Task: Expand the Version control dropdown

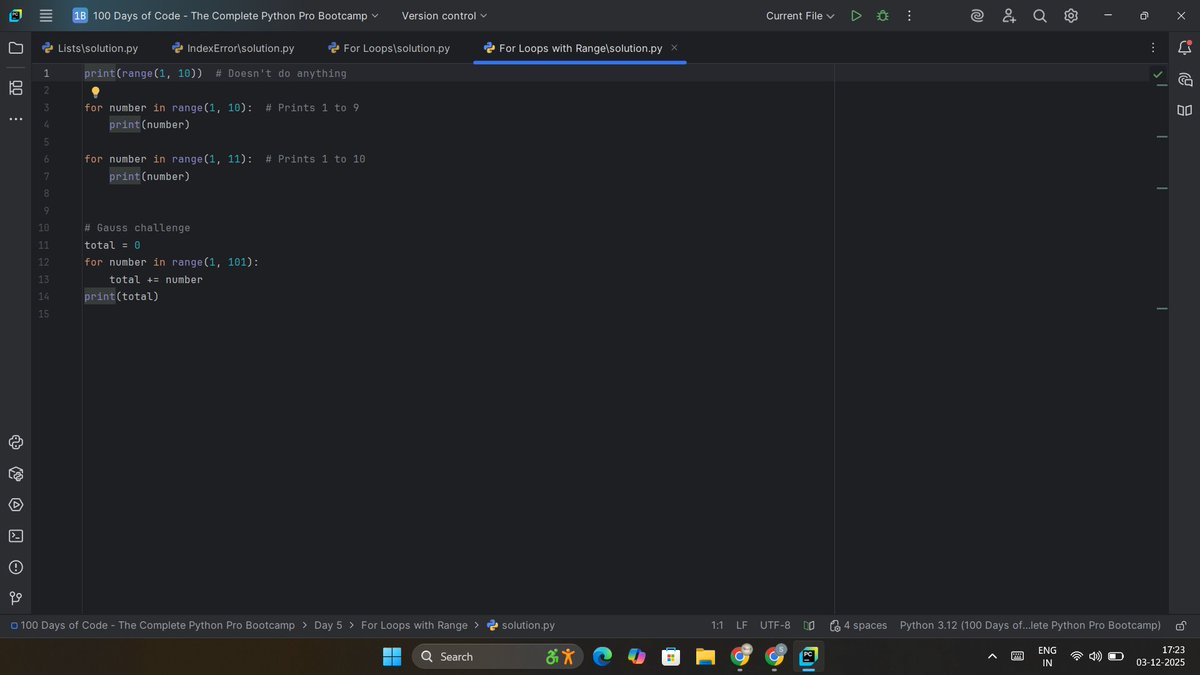Action: pyautogui.click(x=444, y=15)
